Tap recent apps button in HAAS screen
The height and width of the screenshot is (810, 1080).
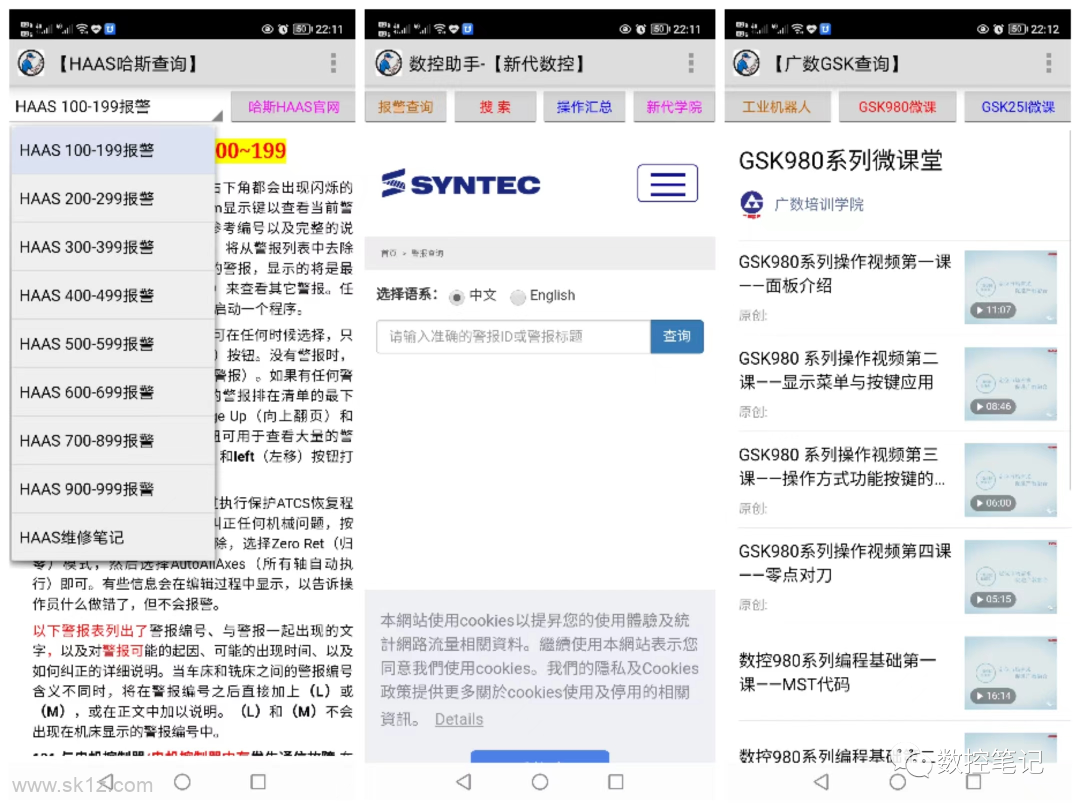(x=258, y=782)
